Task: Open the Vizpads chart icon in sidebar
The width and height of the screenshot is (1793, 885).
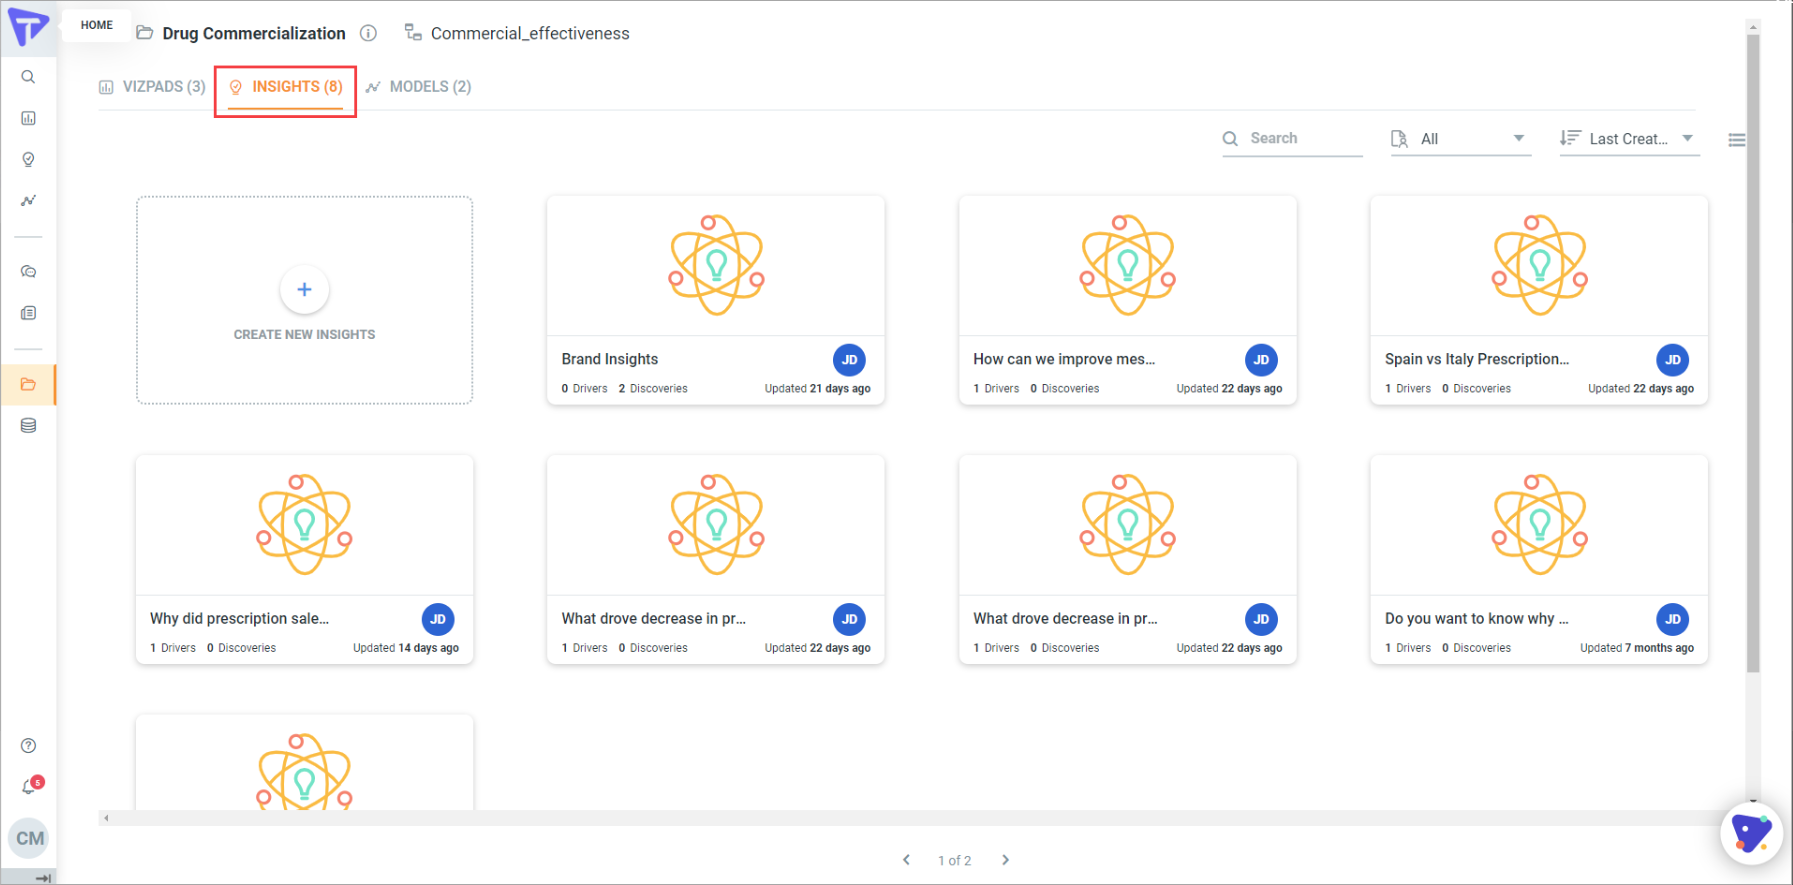Action: (x=28, y=118)
